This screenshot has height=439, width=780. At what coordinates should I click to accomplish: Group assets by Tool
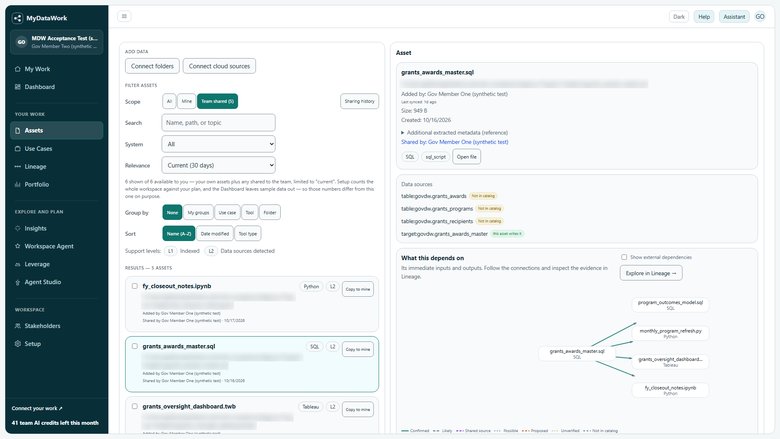point(250,212)
